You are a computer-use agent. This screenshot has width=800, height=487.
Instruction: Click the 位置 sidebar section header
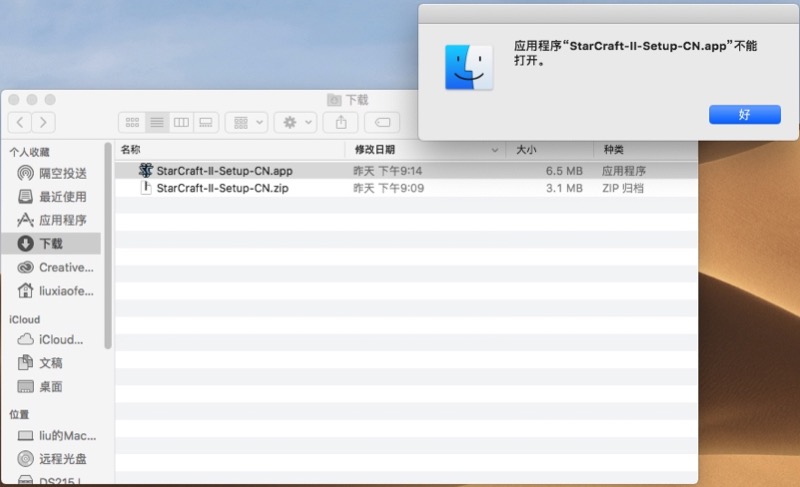pos(19,414)
